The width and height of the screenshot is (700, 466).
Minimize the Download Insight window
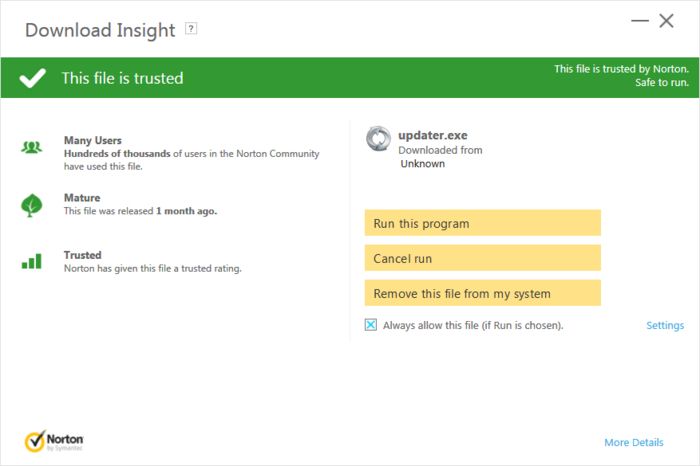[640, 21]
